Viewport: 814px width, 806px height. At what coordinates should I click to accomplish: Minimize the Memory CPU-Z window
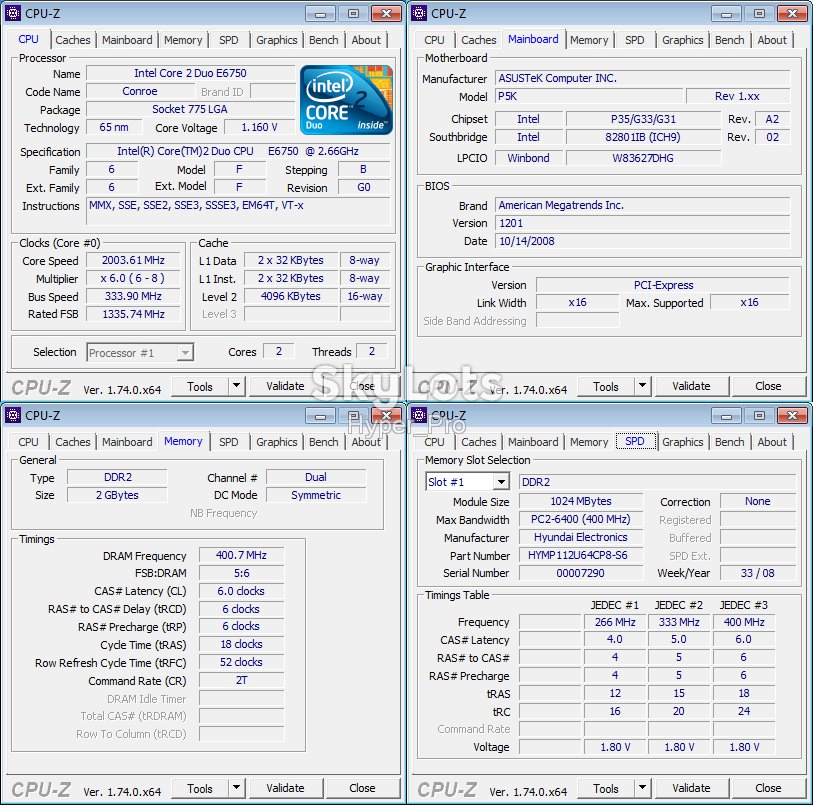[x=320, y=416]
